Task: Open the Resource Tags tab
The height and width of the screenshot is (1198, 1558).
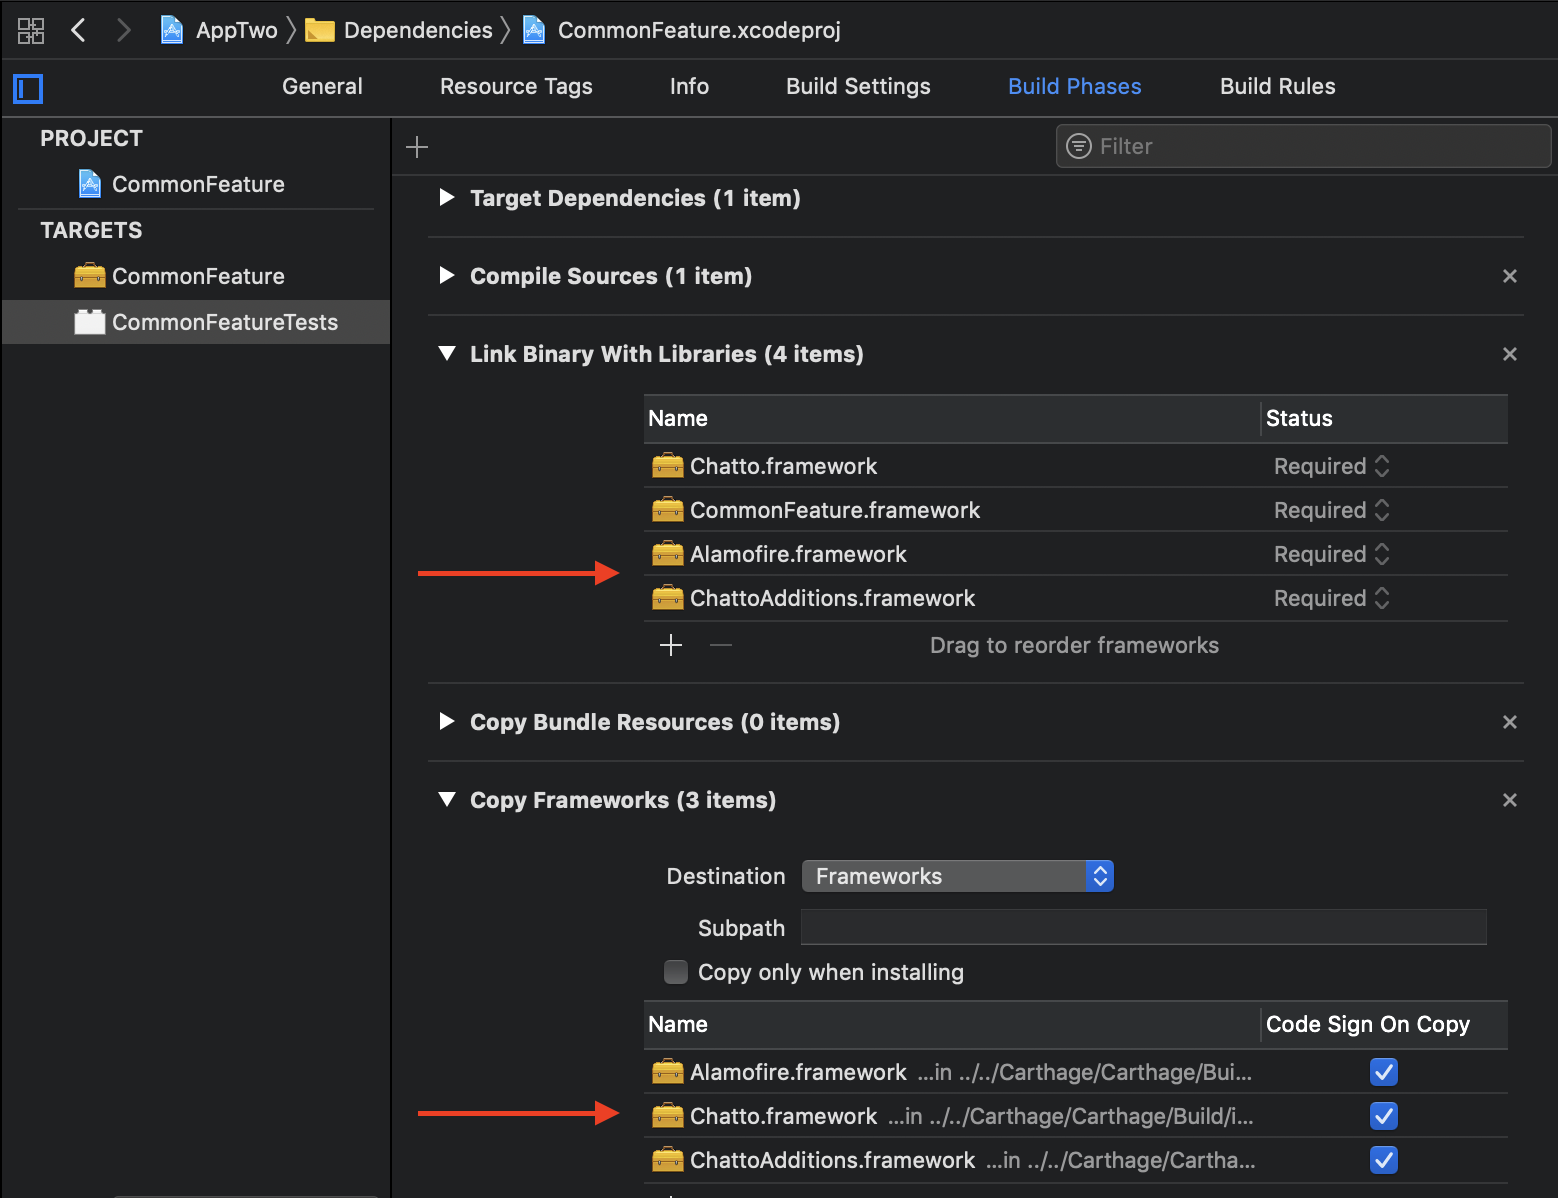Action: point(516,86)
